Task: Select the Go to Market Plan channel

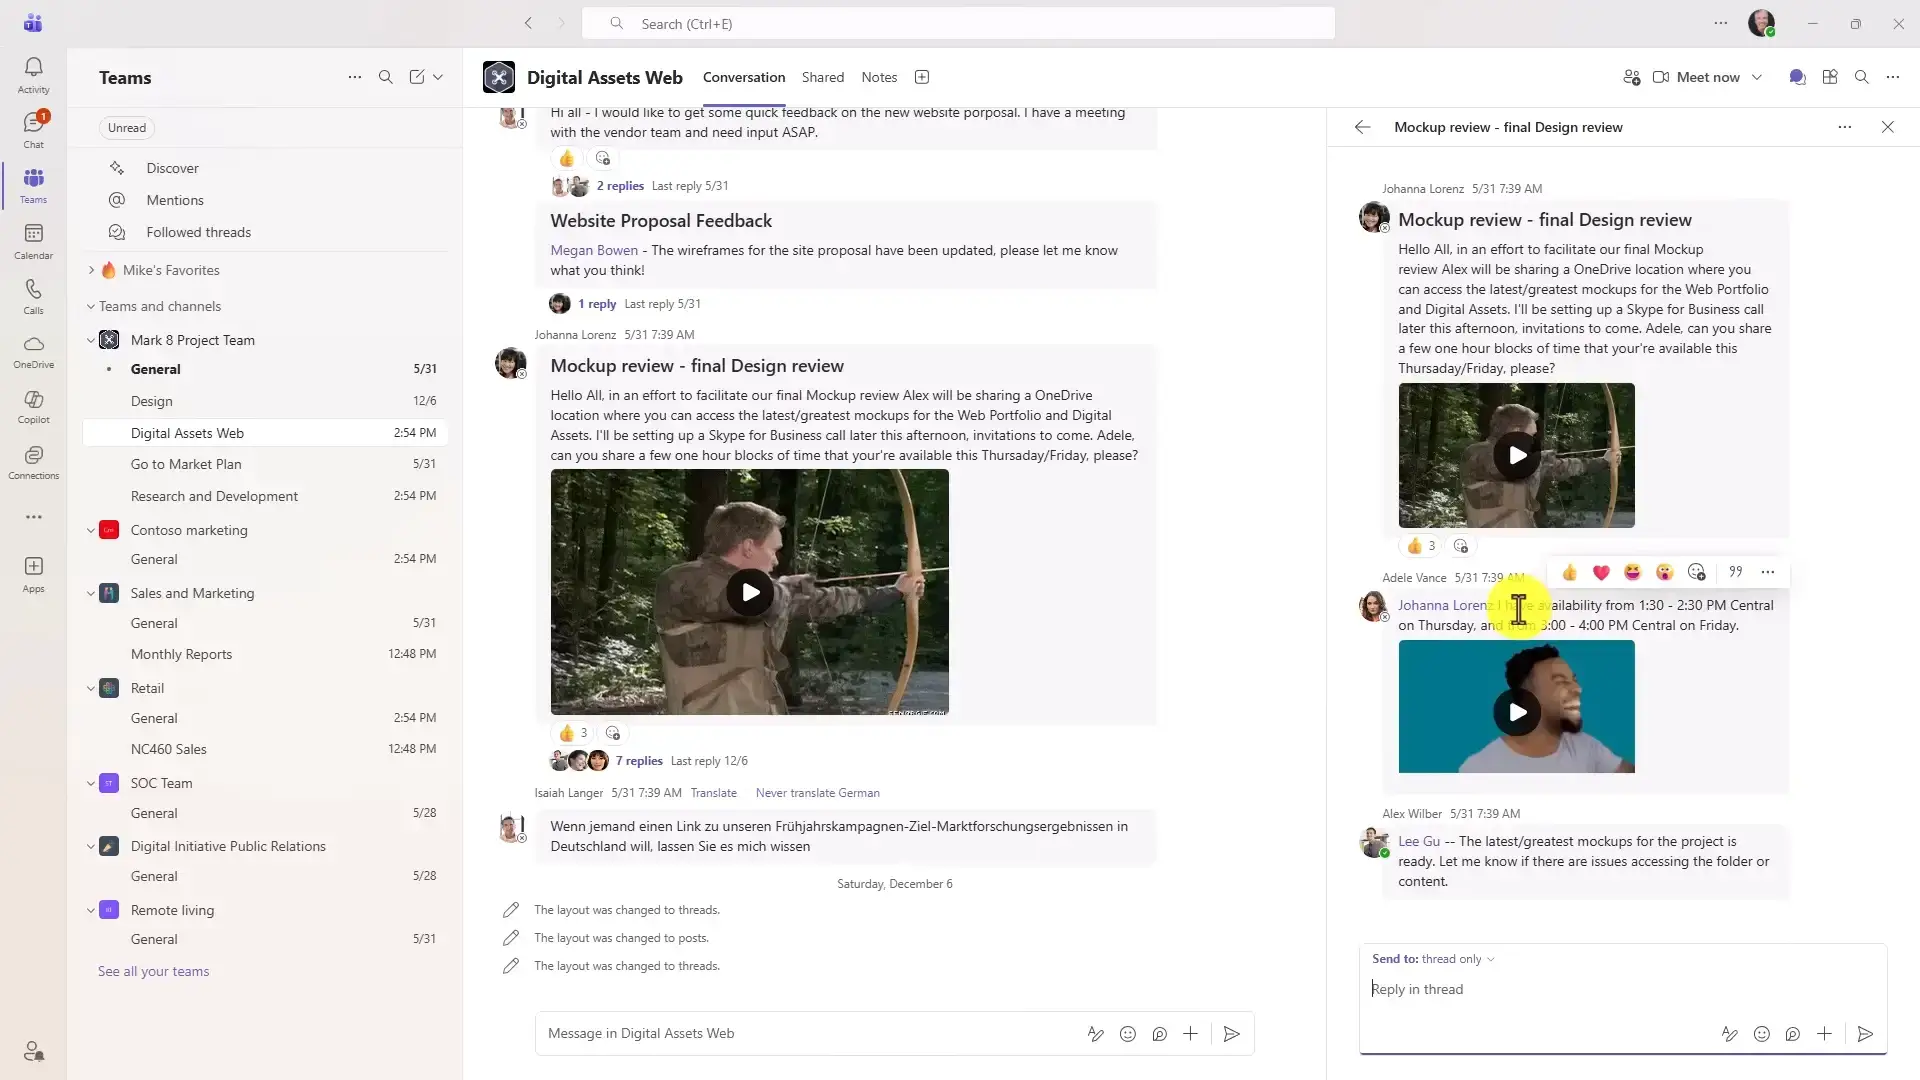Action: pos(265,464)
